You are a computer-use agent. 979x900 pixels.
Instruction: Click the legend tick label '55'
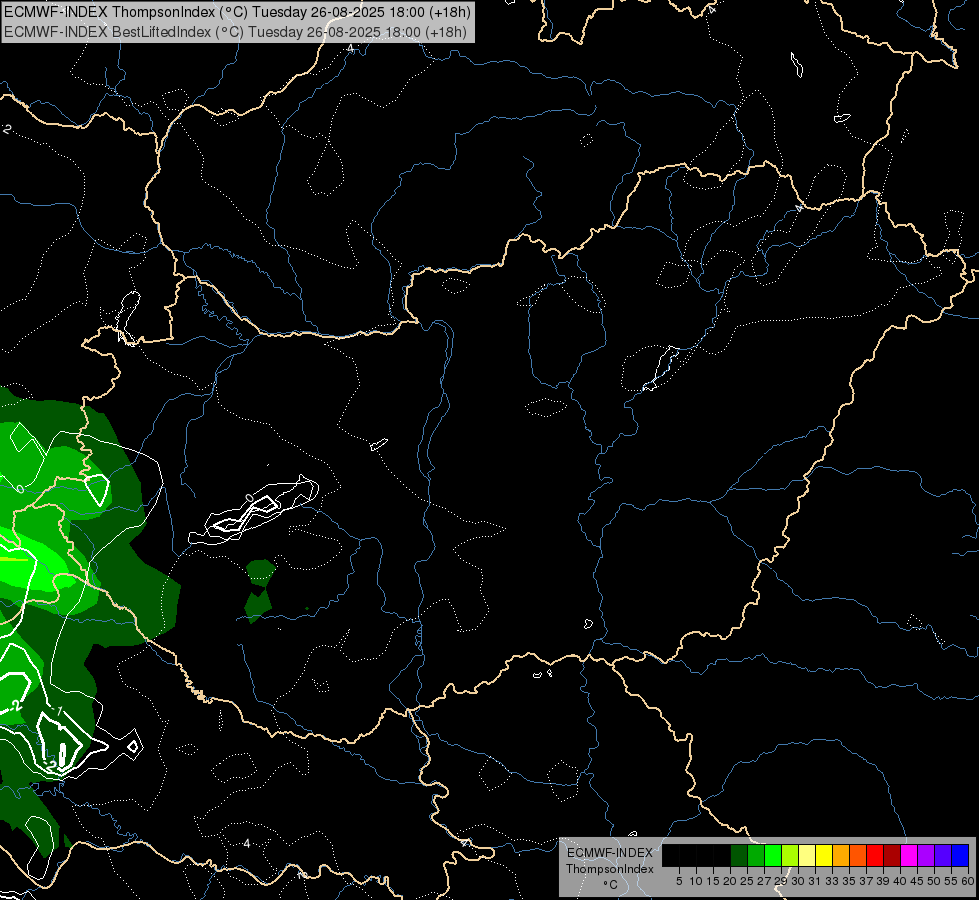[x=951, y=881]
